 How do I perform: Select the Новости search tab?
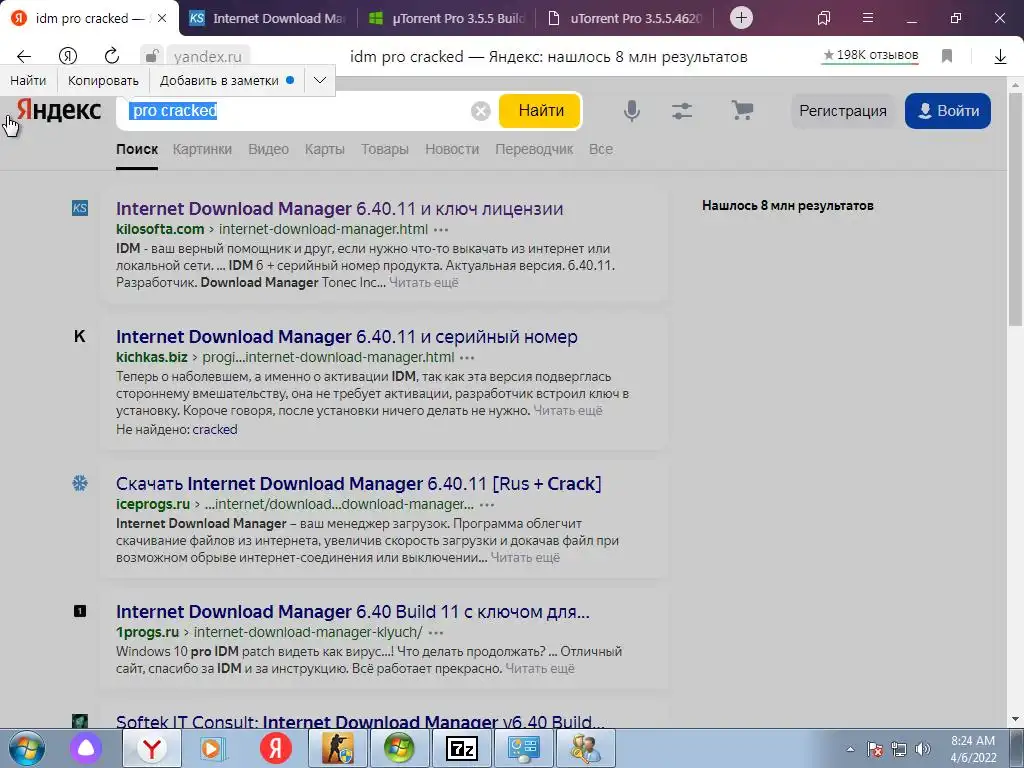pyautogui.click(x=452, y=149)
